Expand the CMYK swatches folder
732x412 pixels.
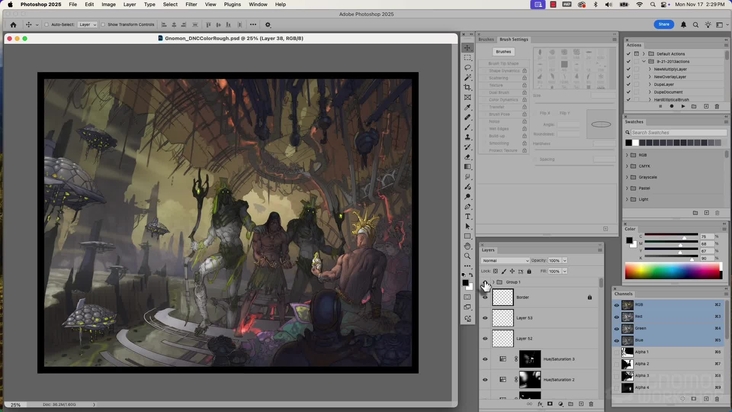(x=628, y=166)
